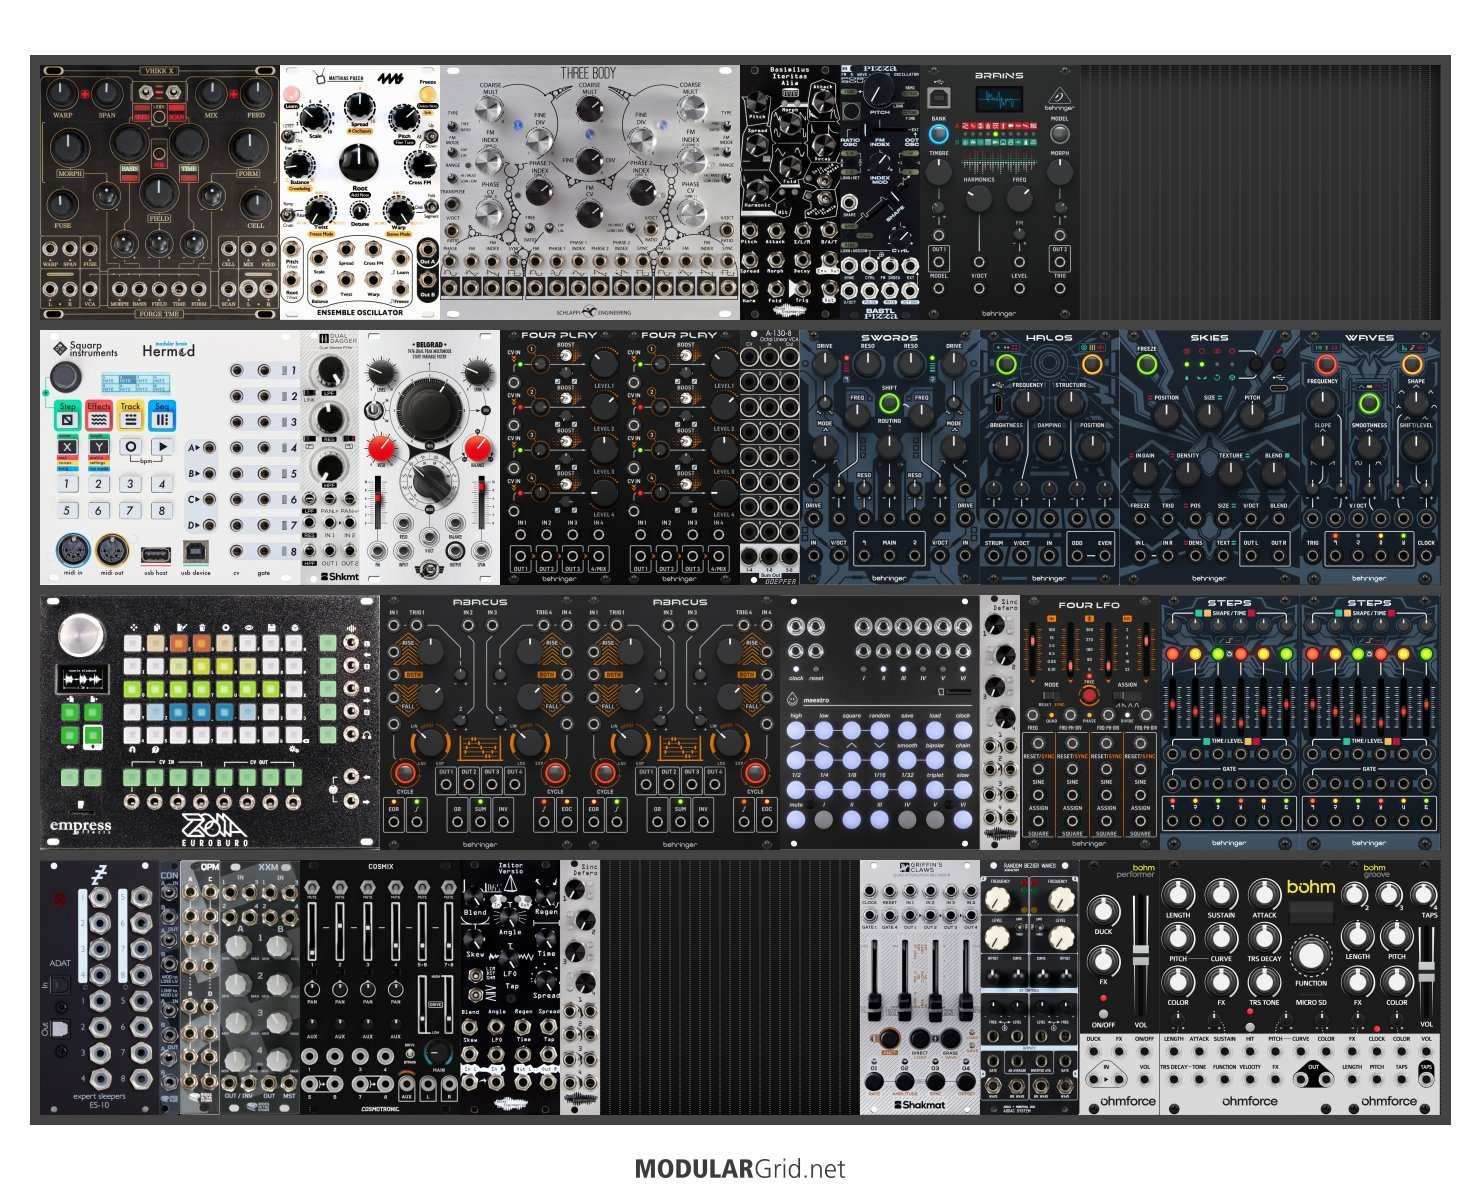Click the Shakmat logo on Griffin's Claws
The width and height of the screenshot is (1481, 1190).
920,1105
